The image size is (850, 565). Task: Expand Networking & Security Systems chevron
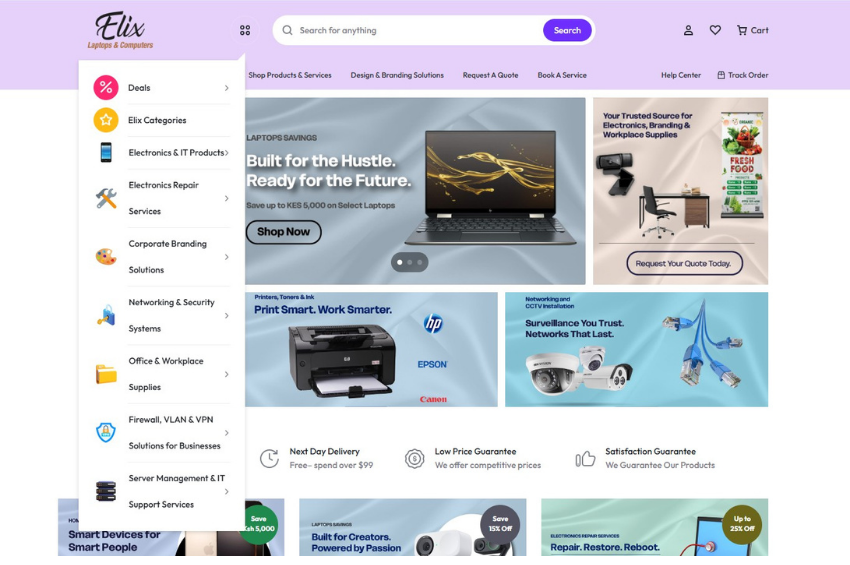(x=226, y=315)
